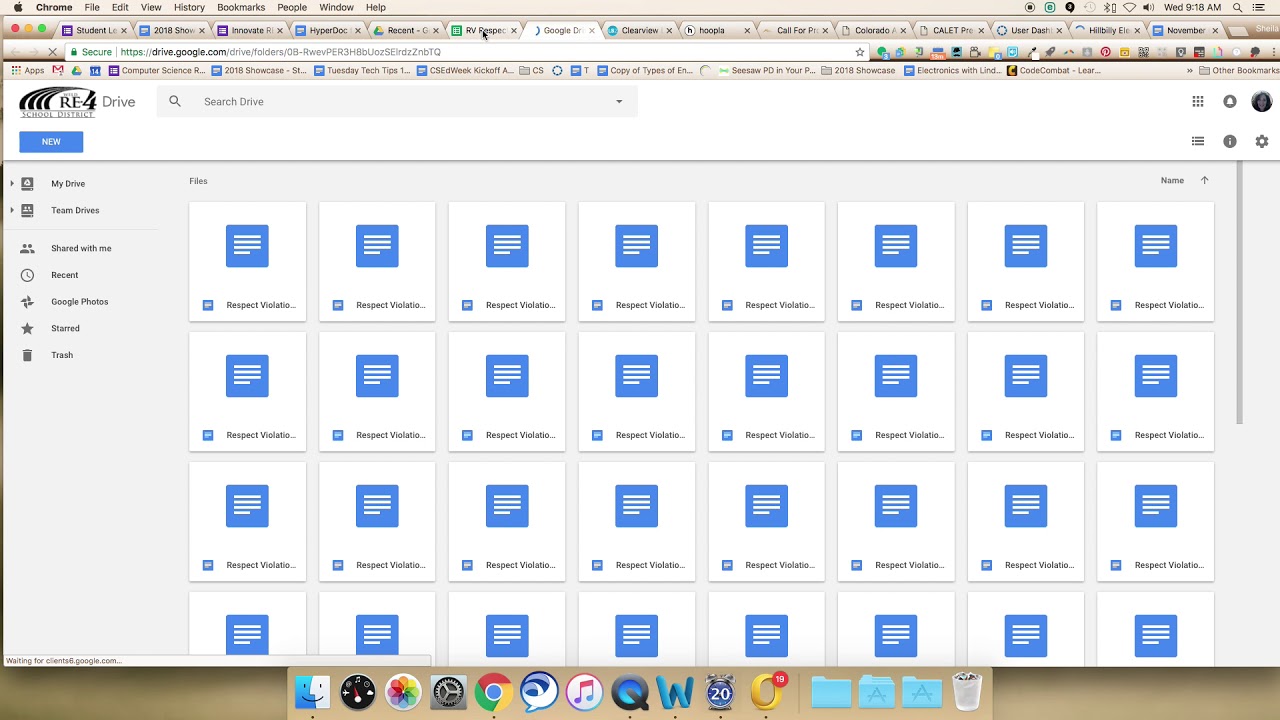
Task: Open Microsoft Word from the dock
Action: tap(676, 691)
